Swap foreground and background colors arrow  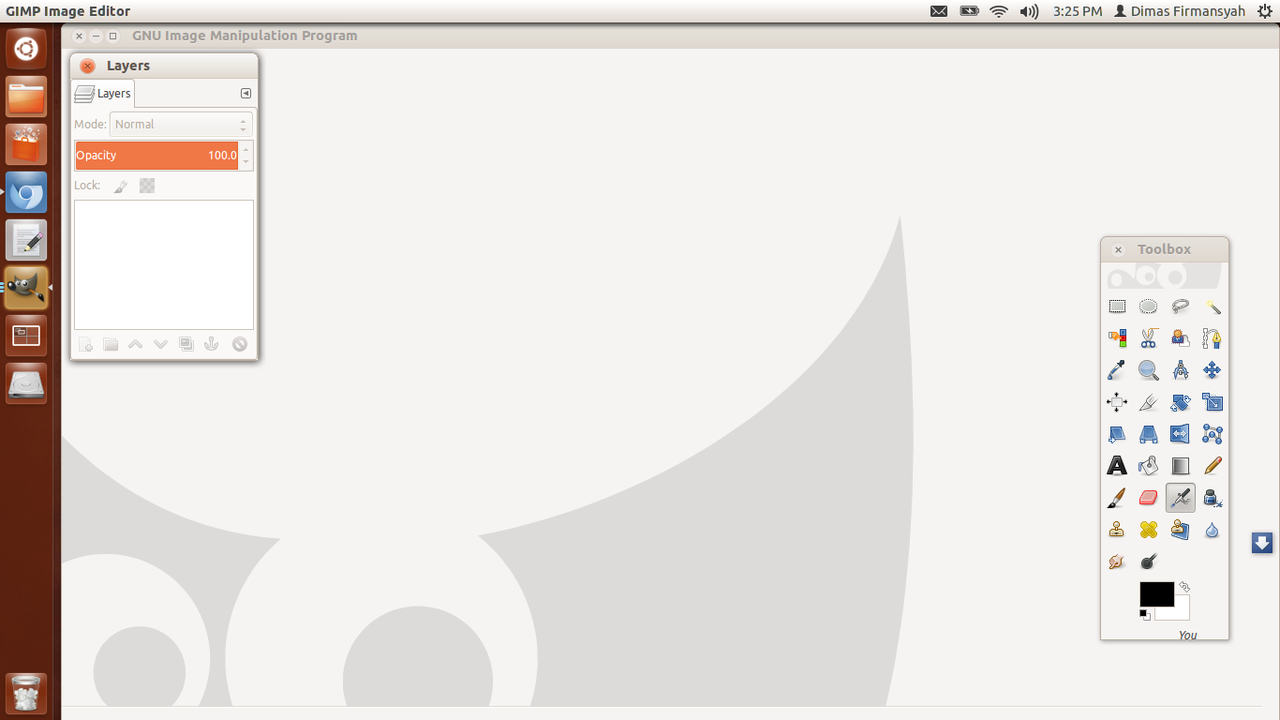[1185, 587]
